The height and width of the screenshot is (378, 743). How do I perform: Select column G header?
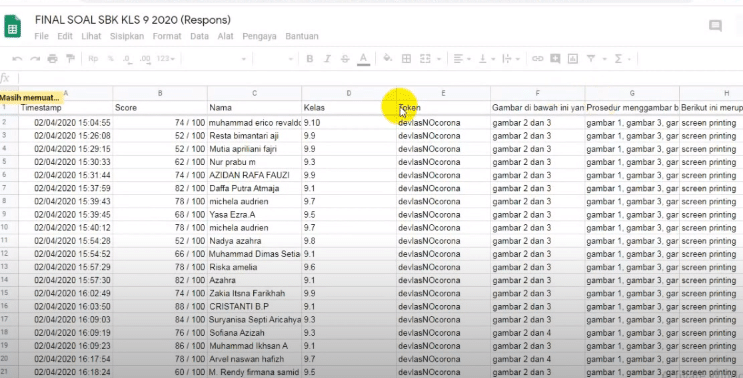coord(632,93)
